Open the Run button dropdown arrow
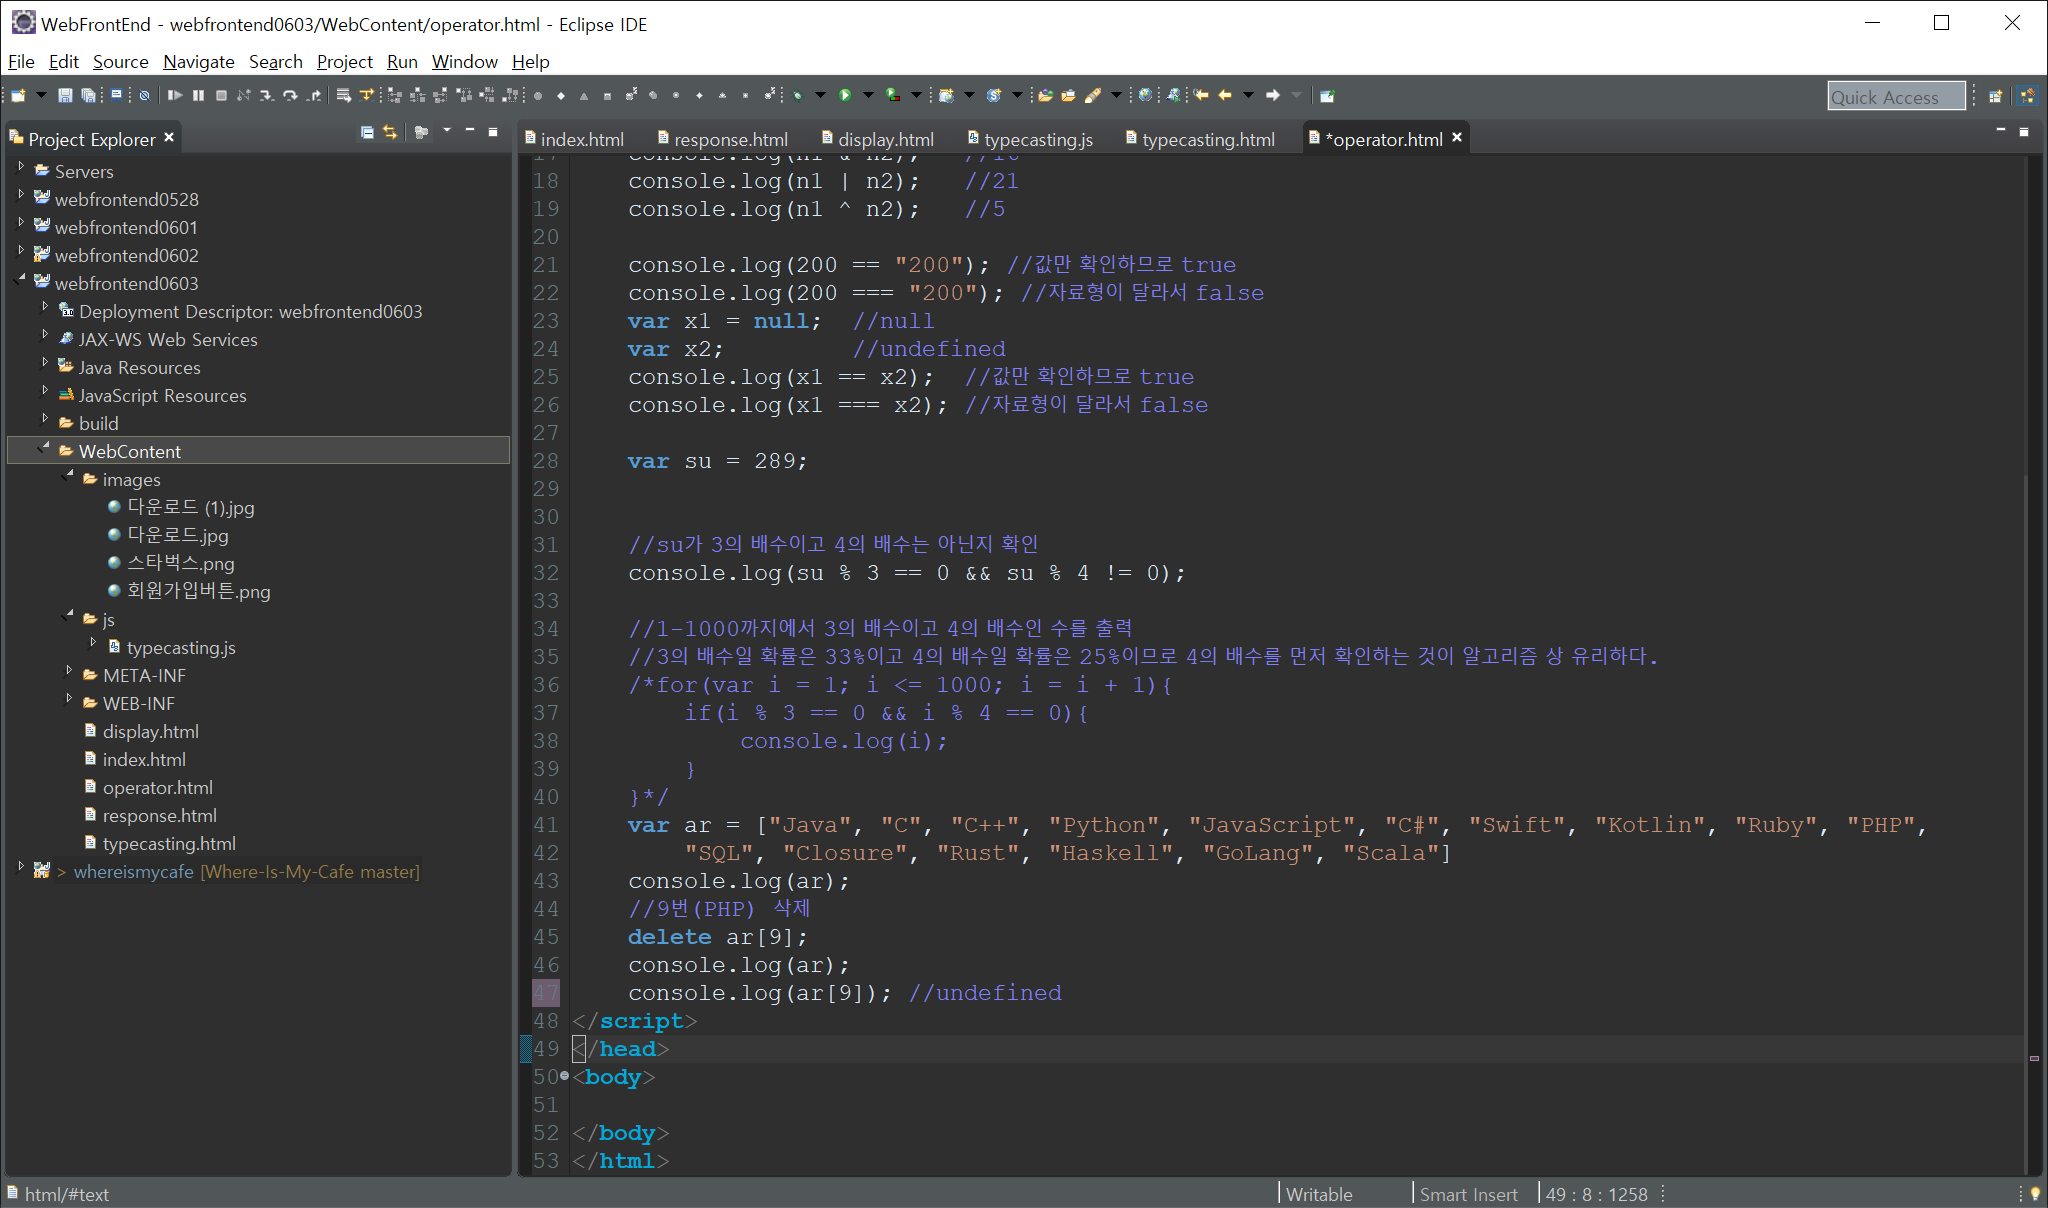The image size is (2048, 1208). (867, 96)
